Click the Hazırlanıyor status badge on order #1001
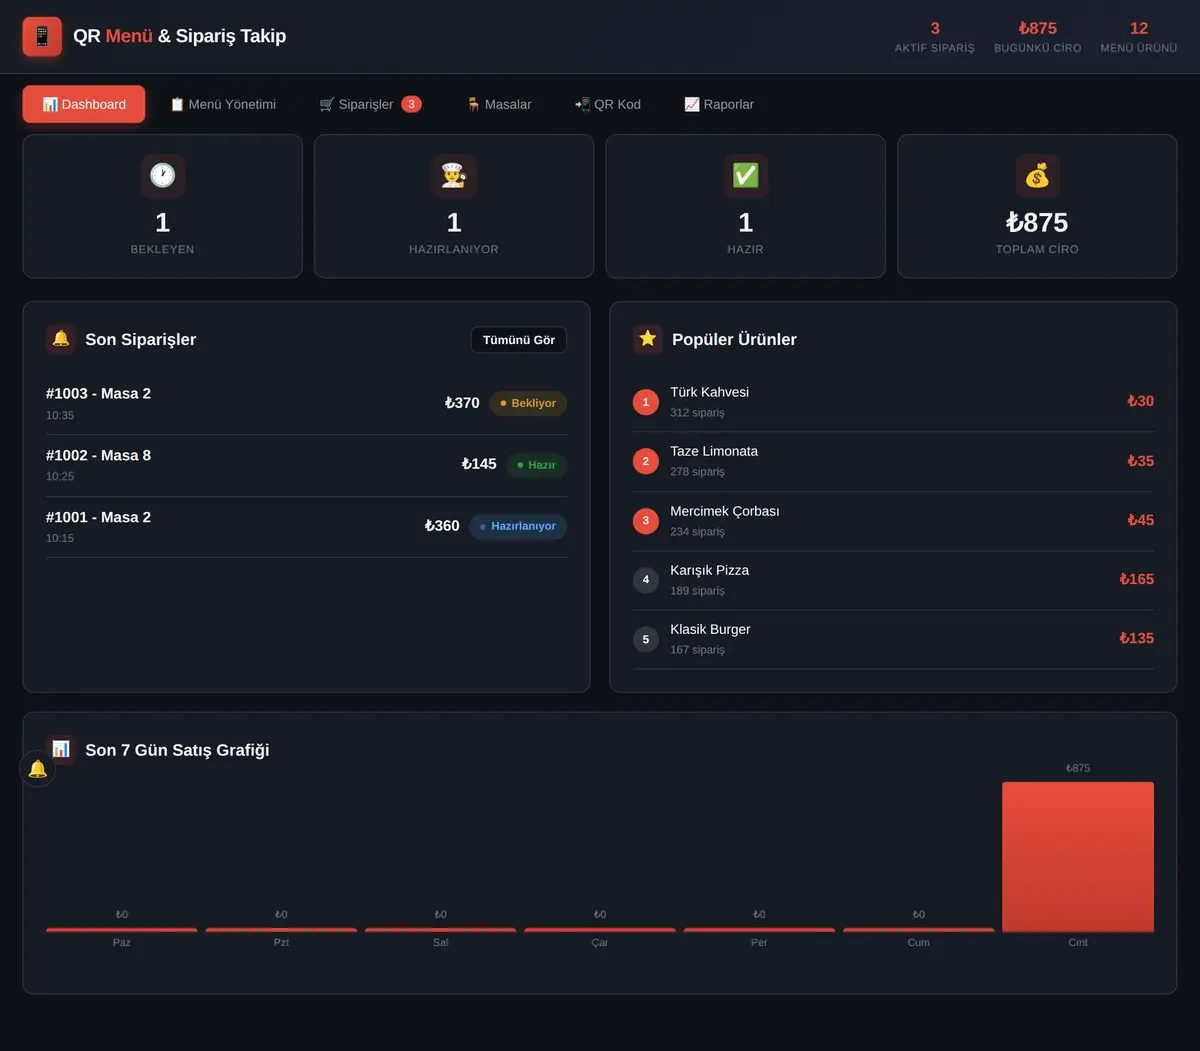 518,526
